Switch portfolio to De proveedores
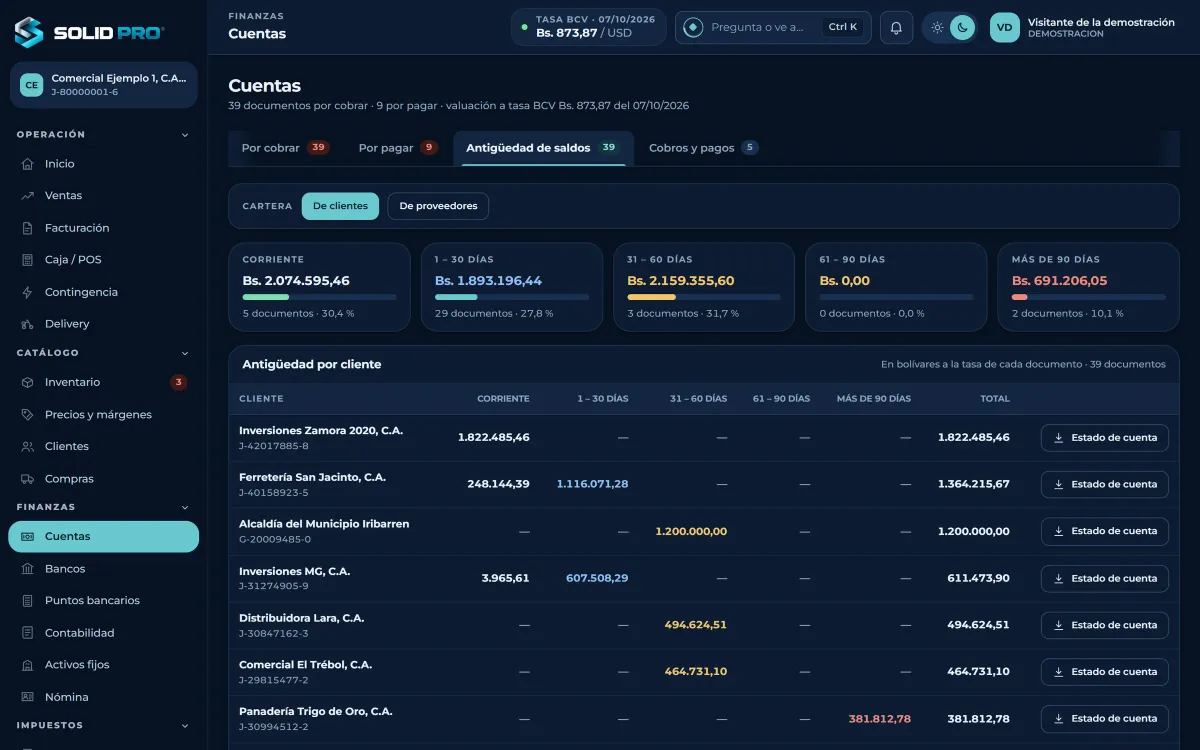1200x750 pixels. point(438,206)
